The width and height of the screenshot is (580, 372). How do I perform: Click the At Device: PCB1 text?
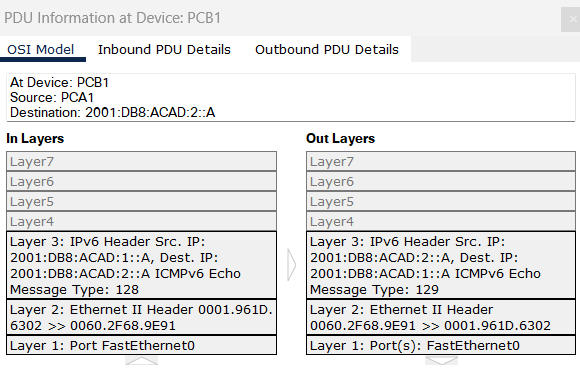coord(59,82)
